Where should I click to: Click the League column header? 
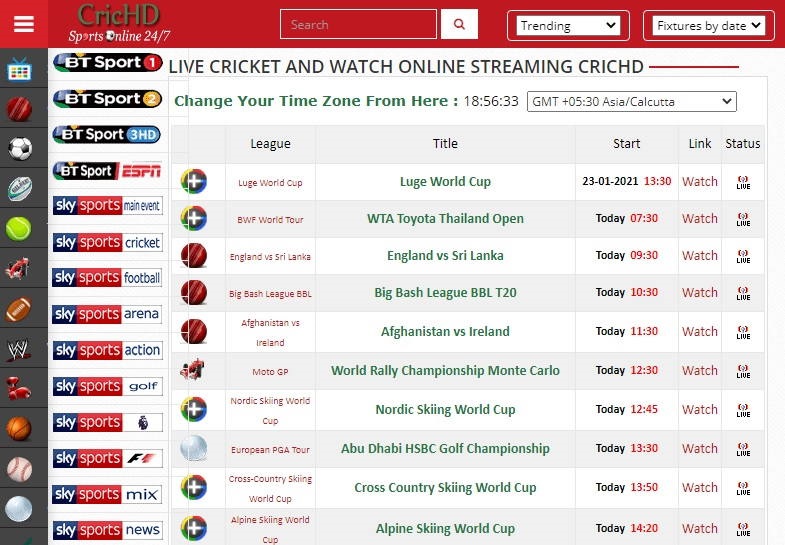pos(270,144)
